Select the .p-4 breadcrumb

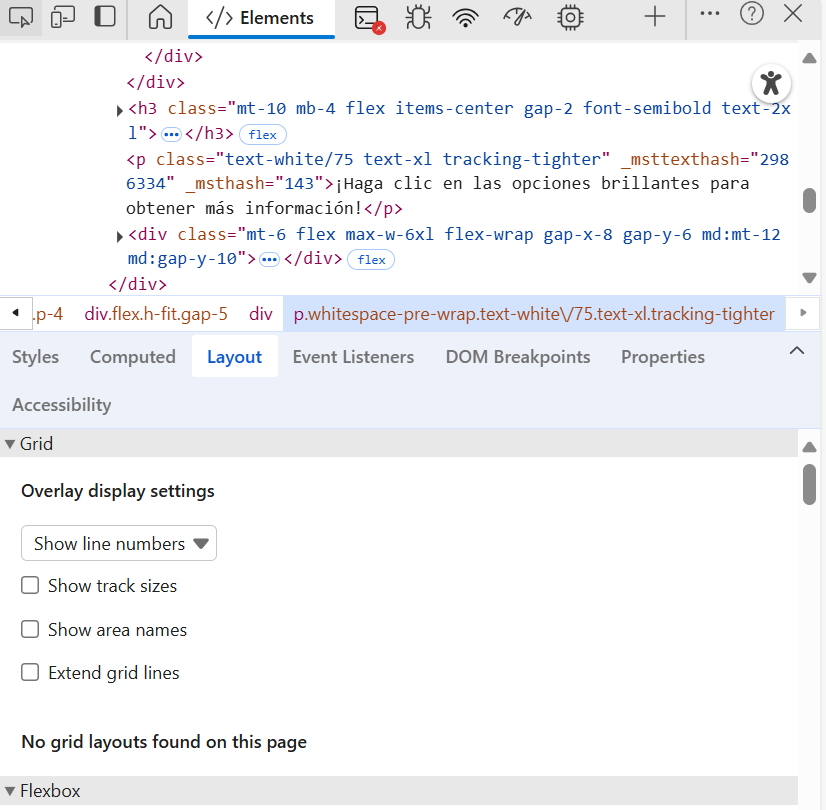48,314
